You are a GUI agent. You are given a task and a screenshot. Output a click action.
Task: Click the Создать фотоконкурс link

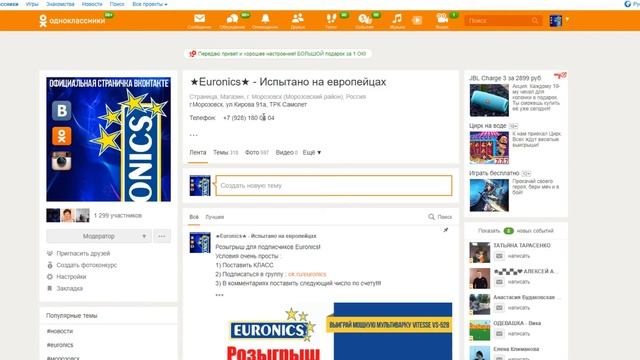coord(87,265)
